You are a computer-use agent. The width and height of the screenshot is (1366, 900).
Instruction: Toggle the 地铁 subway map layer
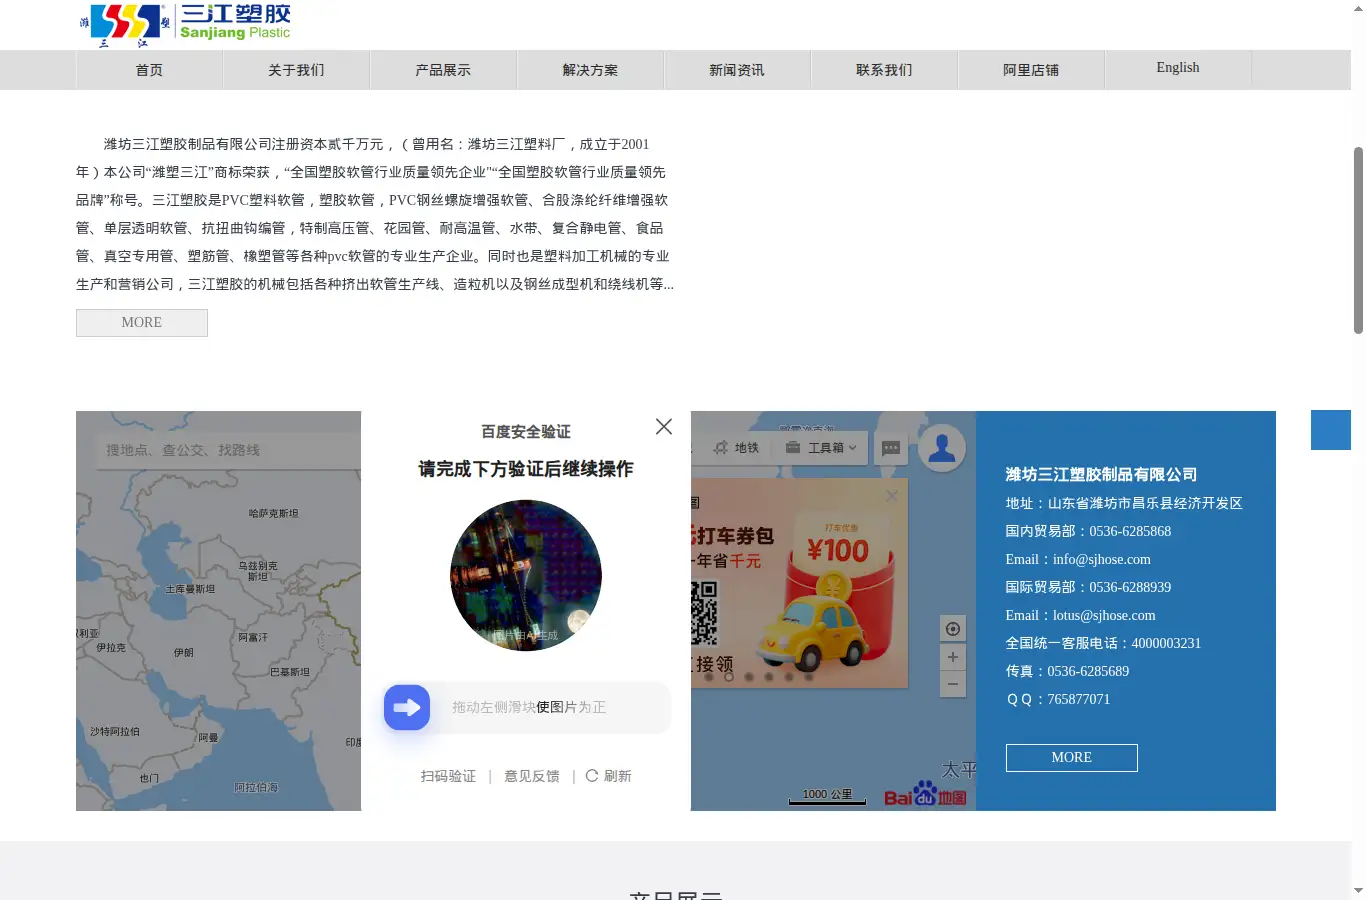coord(736,448)
